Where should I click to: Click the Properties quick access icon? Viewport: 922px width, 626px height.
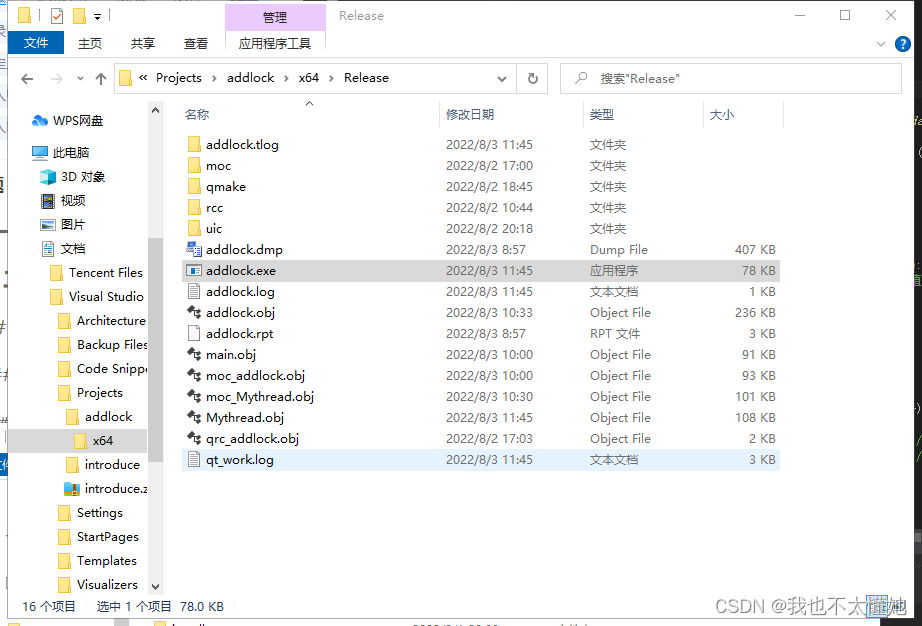[57, 16]
